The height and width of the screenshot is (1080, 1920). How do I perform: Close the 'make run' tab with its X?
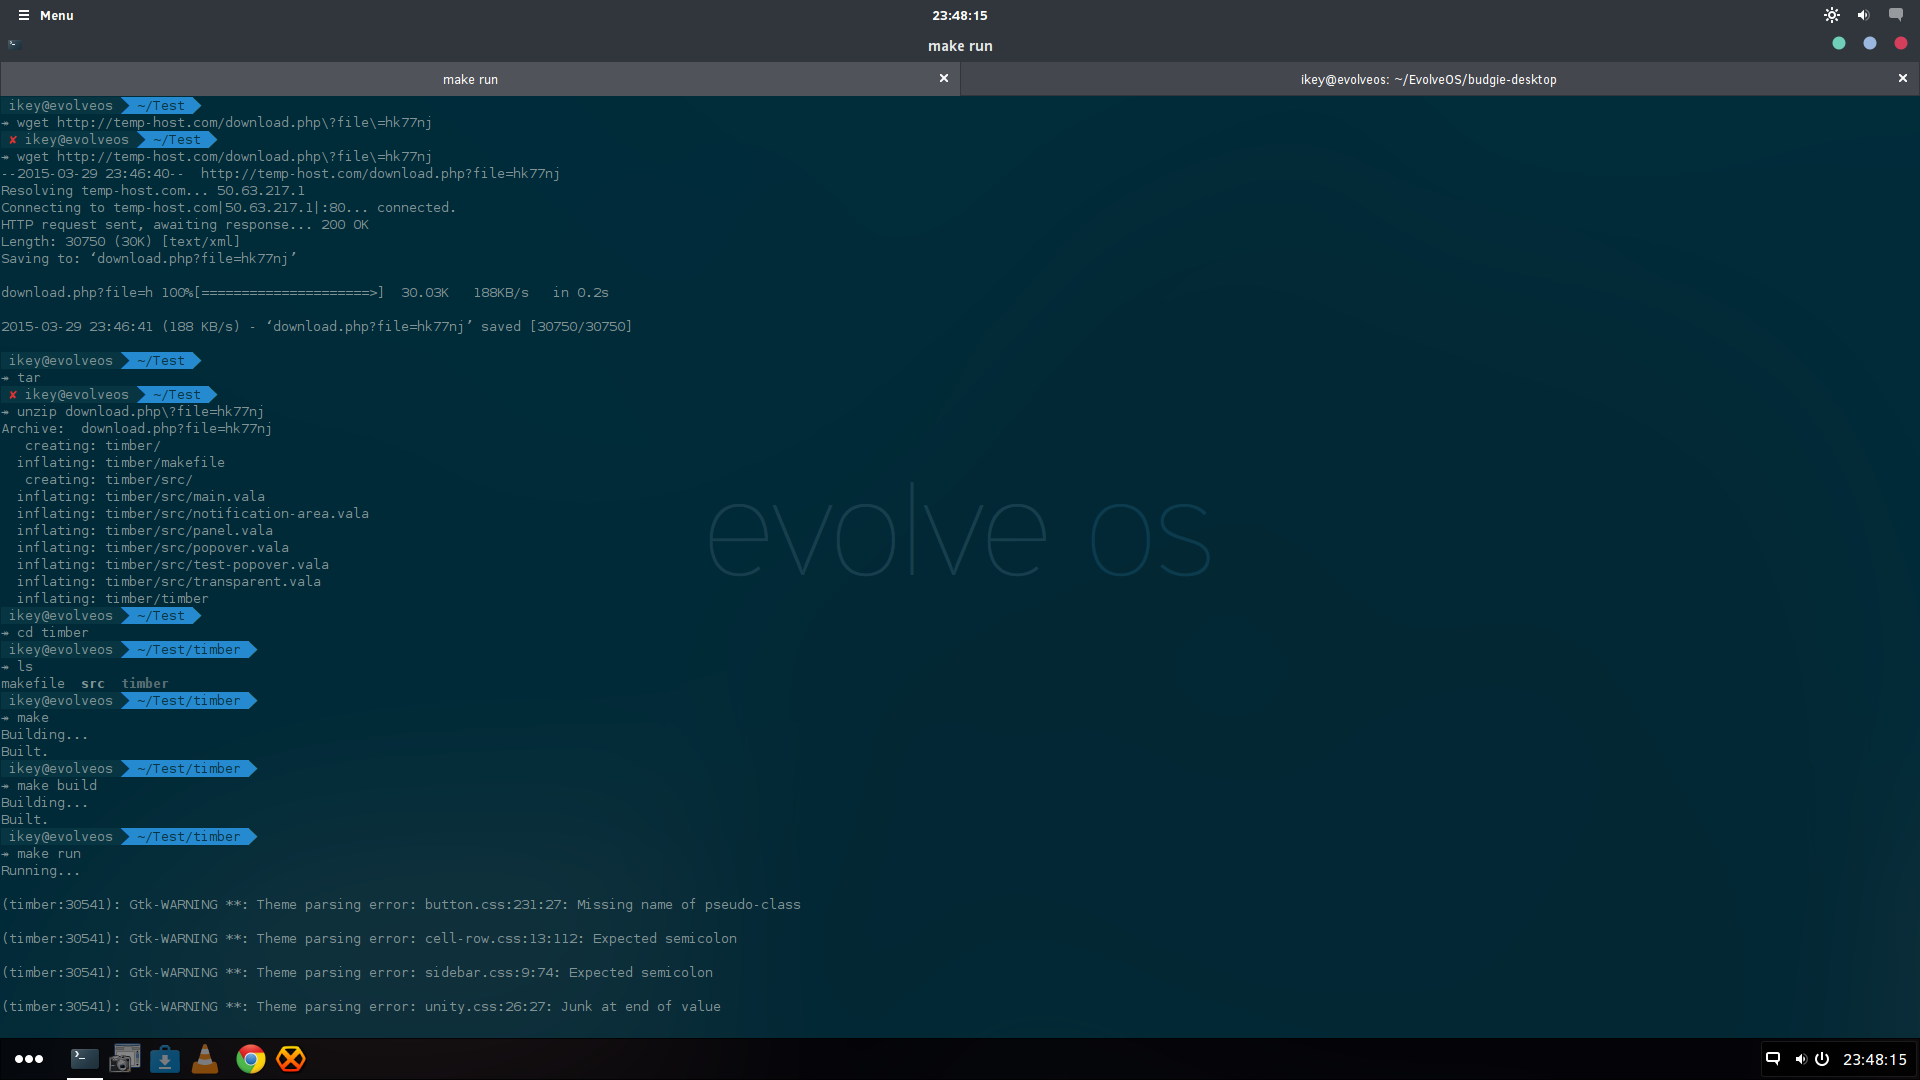click(943, 78)
